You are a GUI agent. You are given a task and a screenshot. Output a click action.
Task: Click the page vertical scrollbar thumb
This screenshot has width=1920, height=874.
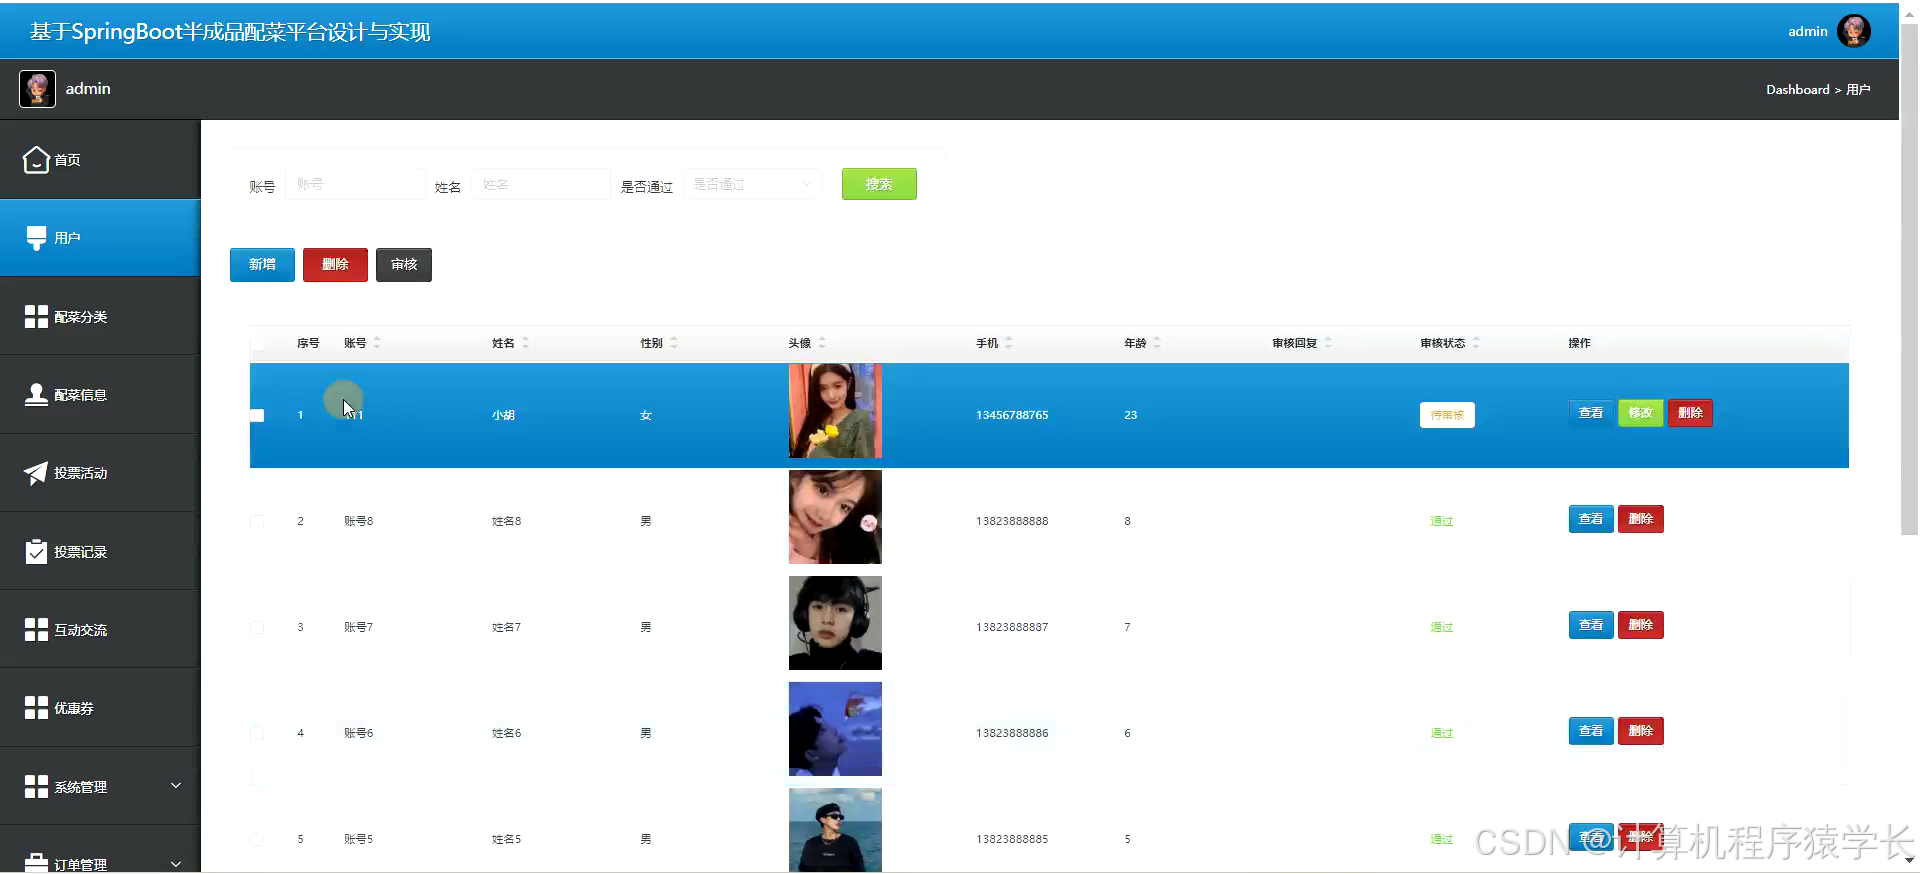pyautogui.click(x=1909, y=280)
